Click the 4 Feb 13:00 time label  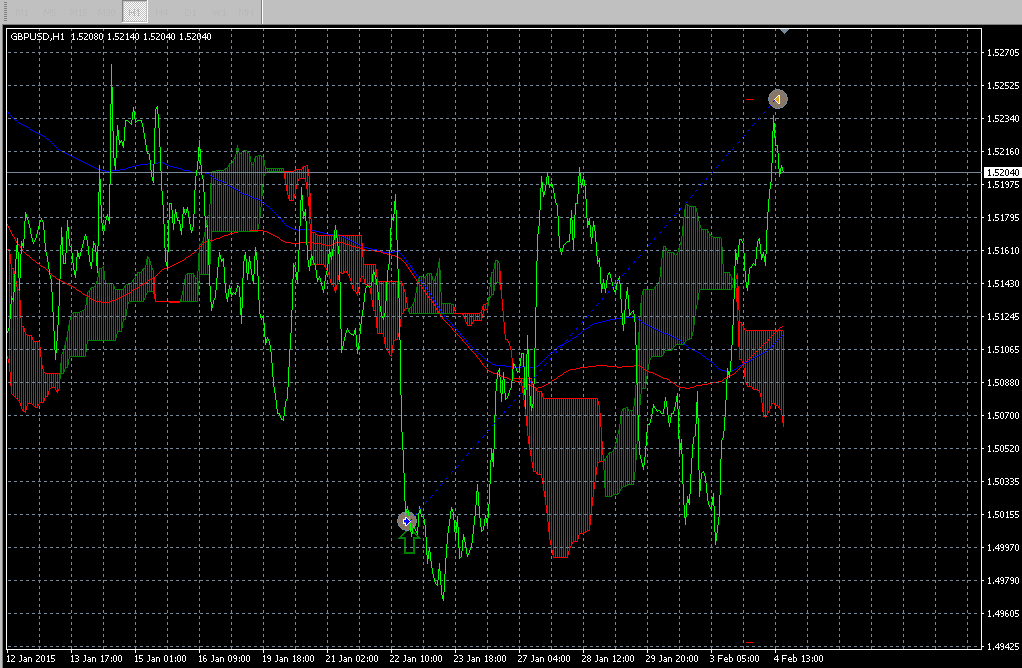[798, 659]
